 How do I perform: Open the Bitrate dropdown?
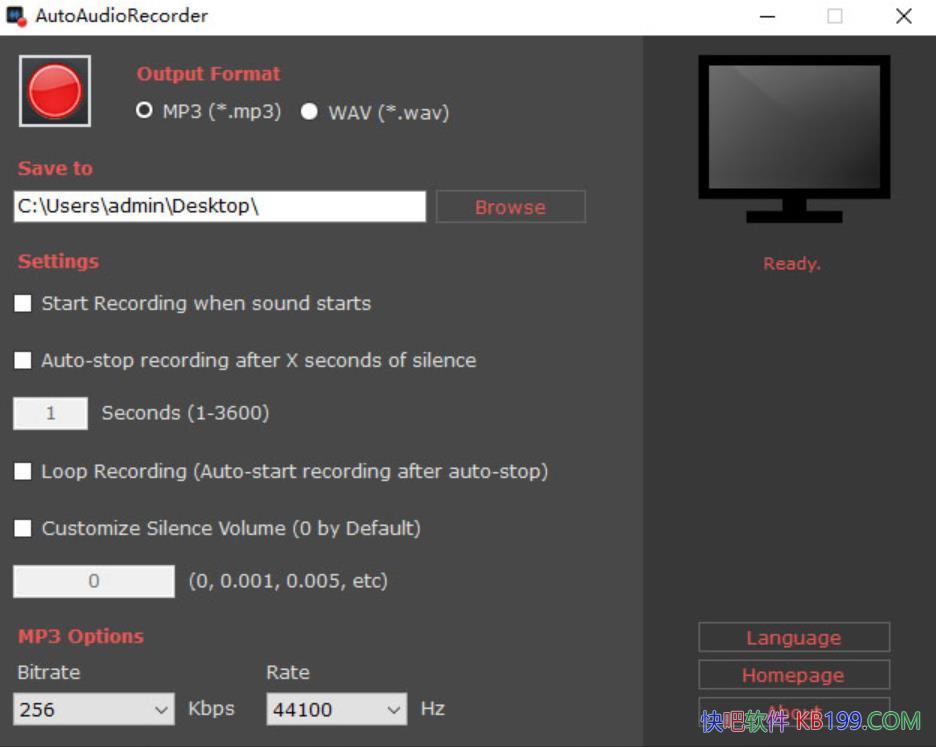pyautogui.click(x=163, y=709)
